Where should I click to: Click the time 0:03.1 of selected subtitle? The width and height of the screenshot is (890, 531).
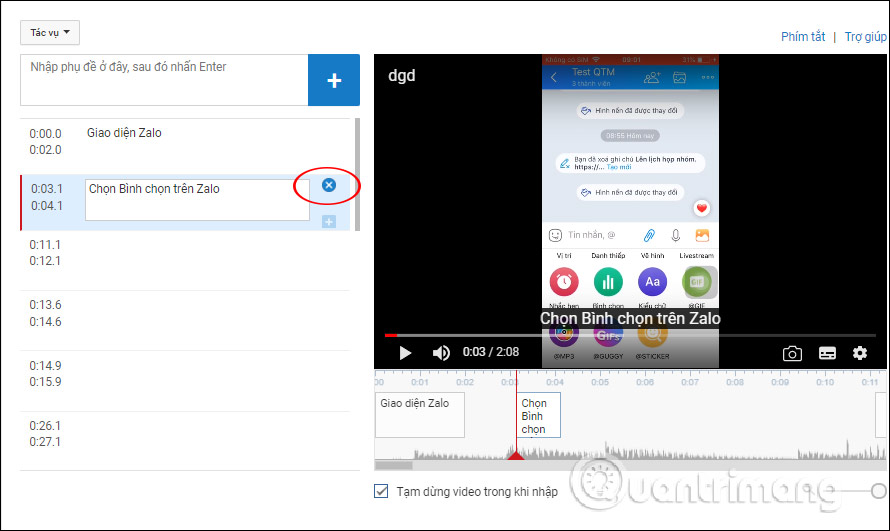[x=47, y=189]
